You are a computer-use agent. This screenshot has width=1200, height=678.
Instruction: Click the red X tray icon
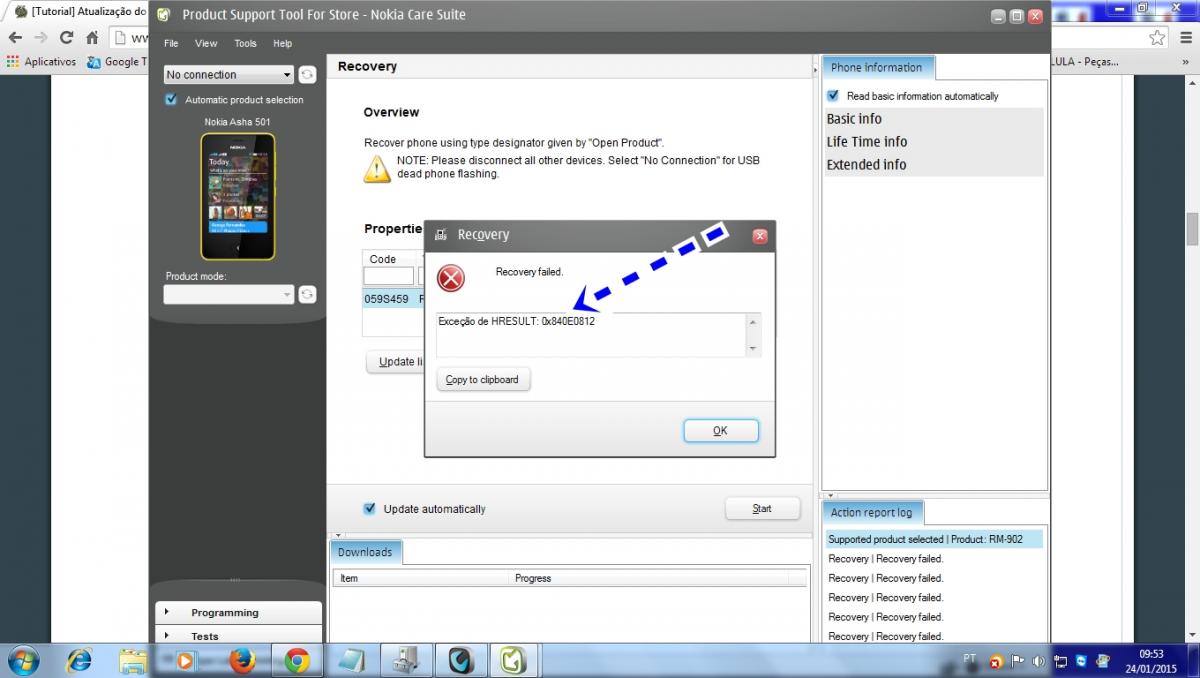click(x=996, y=662)
